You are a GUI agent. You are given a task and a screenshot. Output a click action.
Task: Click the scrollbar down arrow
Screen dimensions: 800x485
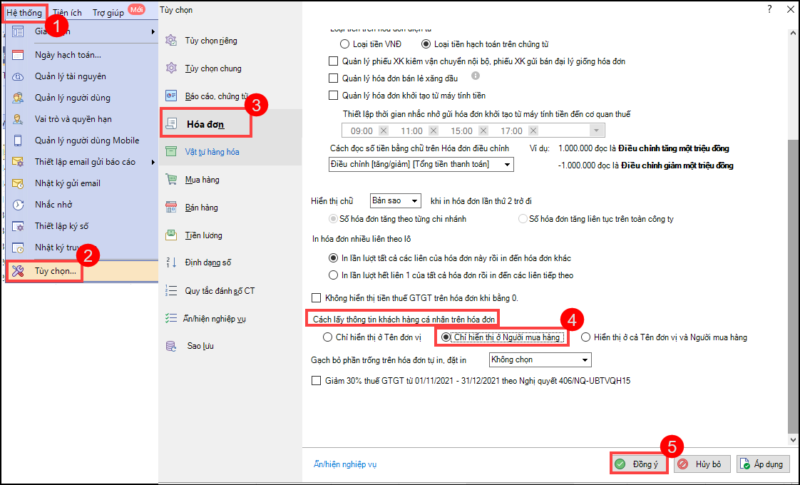(793, 439)
